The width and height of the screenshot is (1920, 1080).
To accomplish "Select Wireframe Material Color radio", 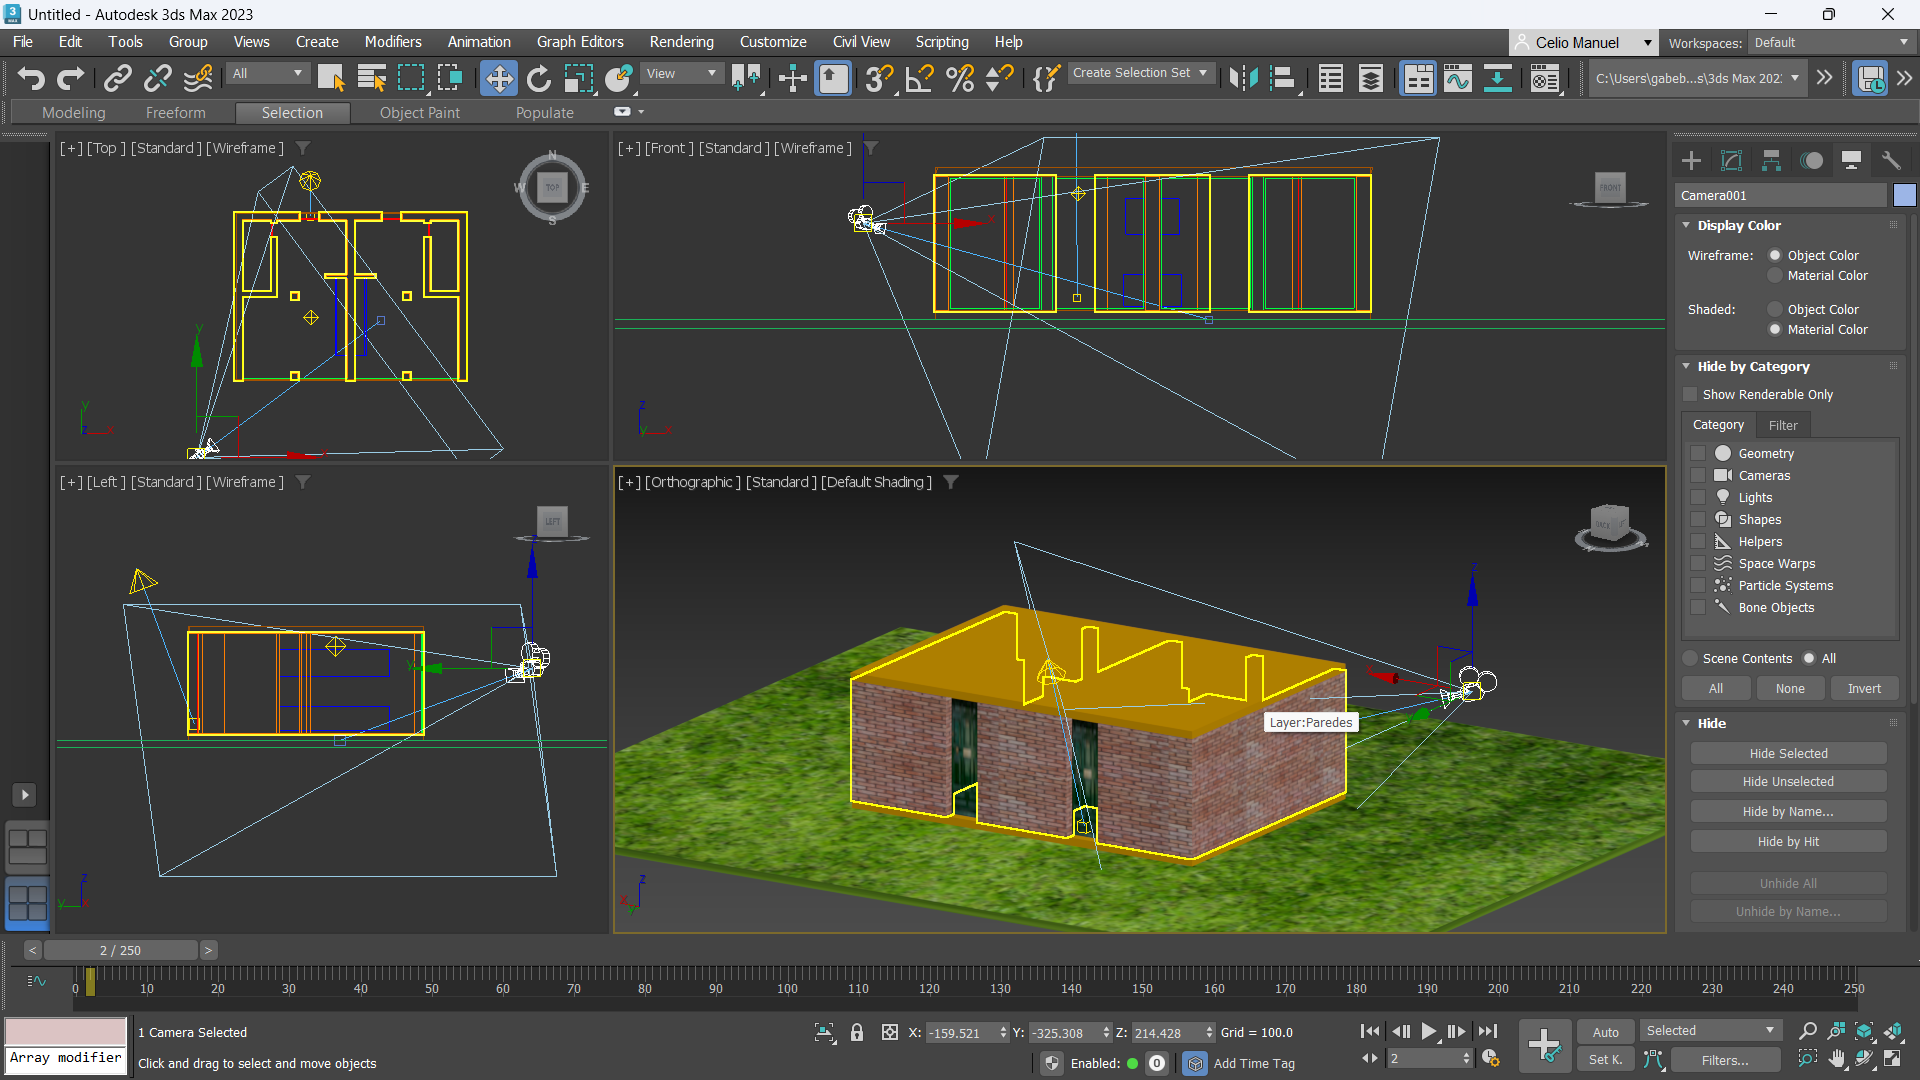I will 1775,276.
